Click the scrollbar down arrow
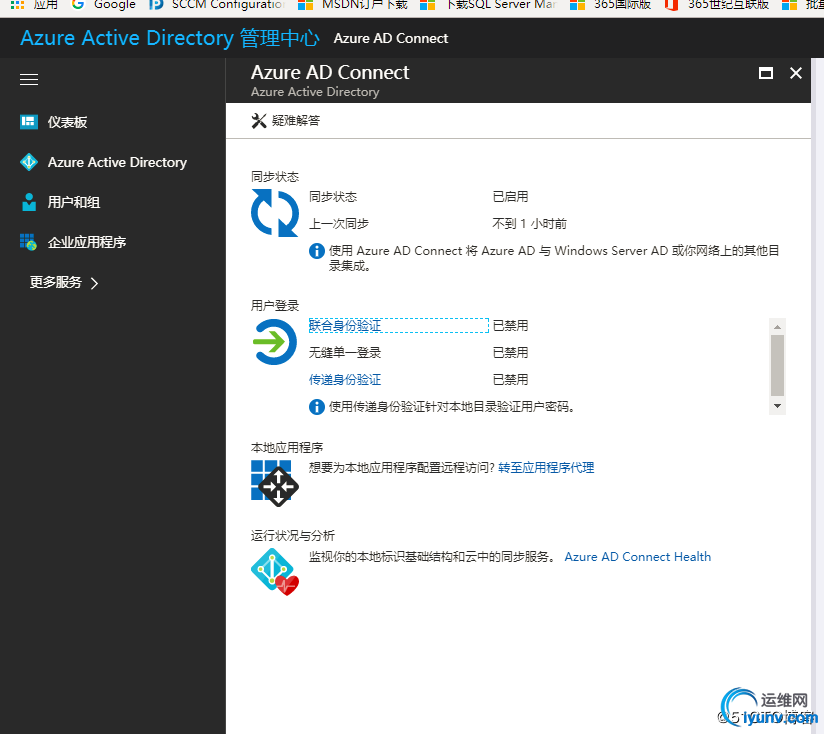Screen dimensions: 824x734 (777, 406)
